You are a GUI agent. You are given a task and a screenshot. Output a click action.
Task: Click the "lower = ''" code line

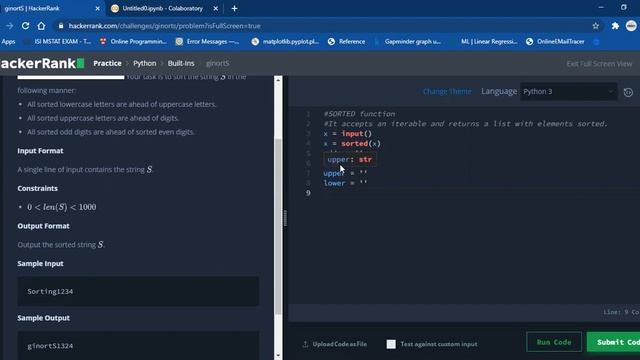[x=345, y=183]
